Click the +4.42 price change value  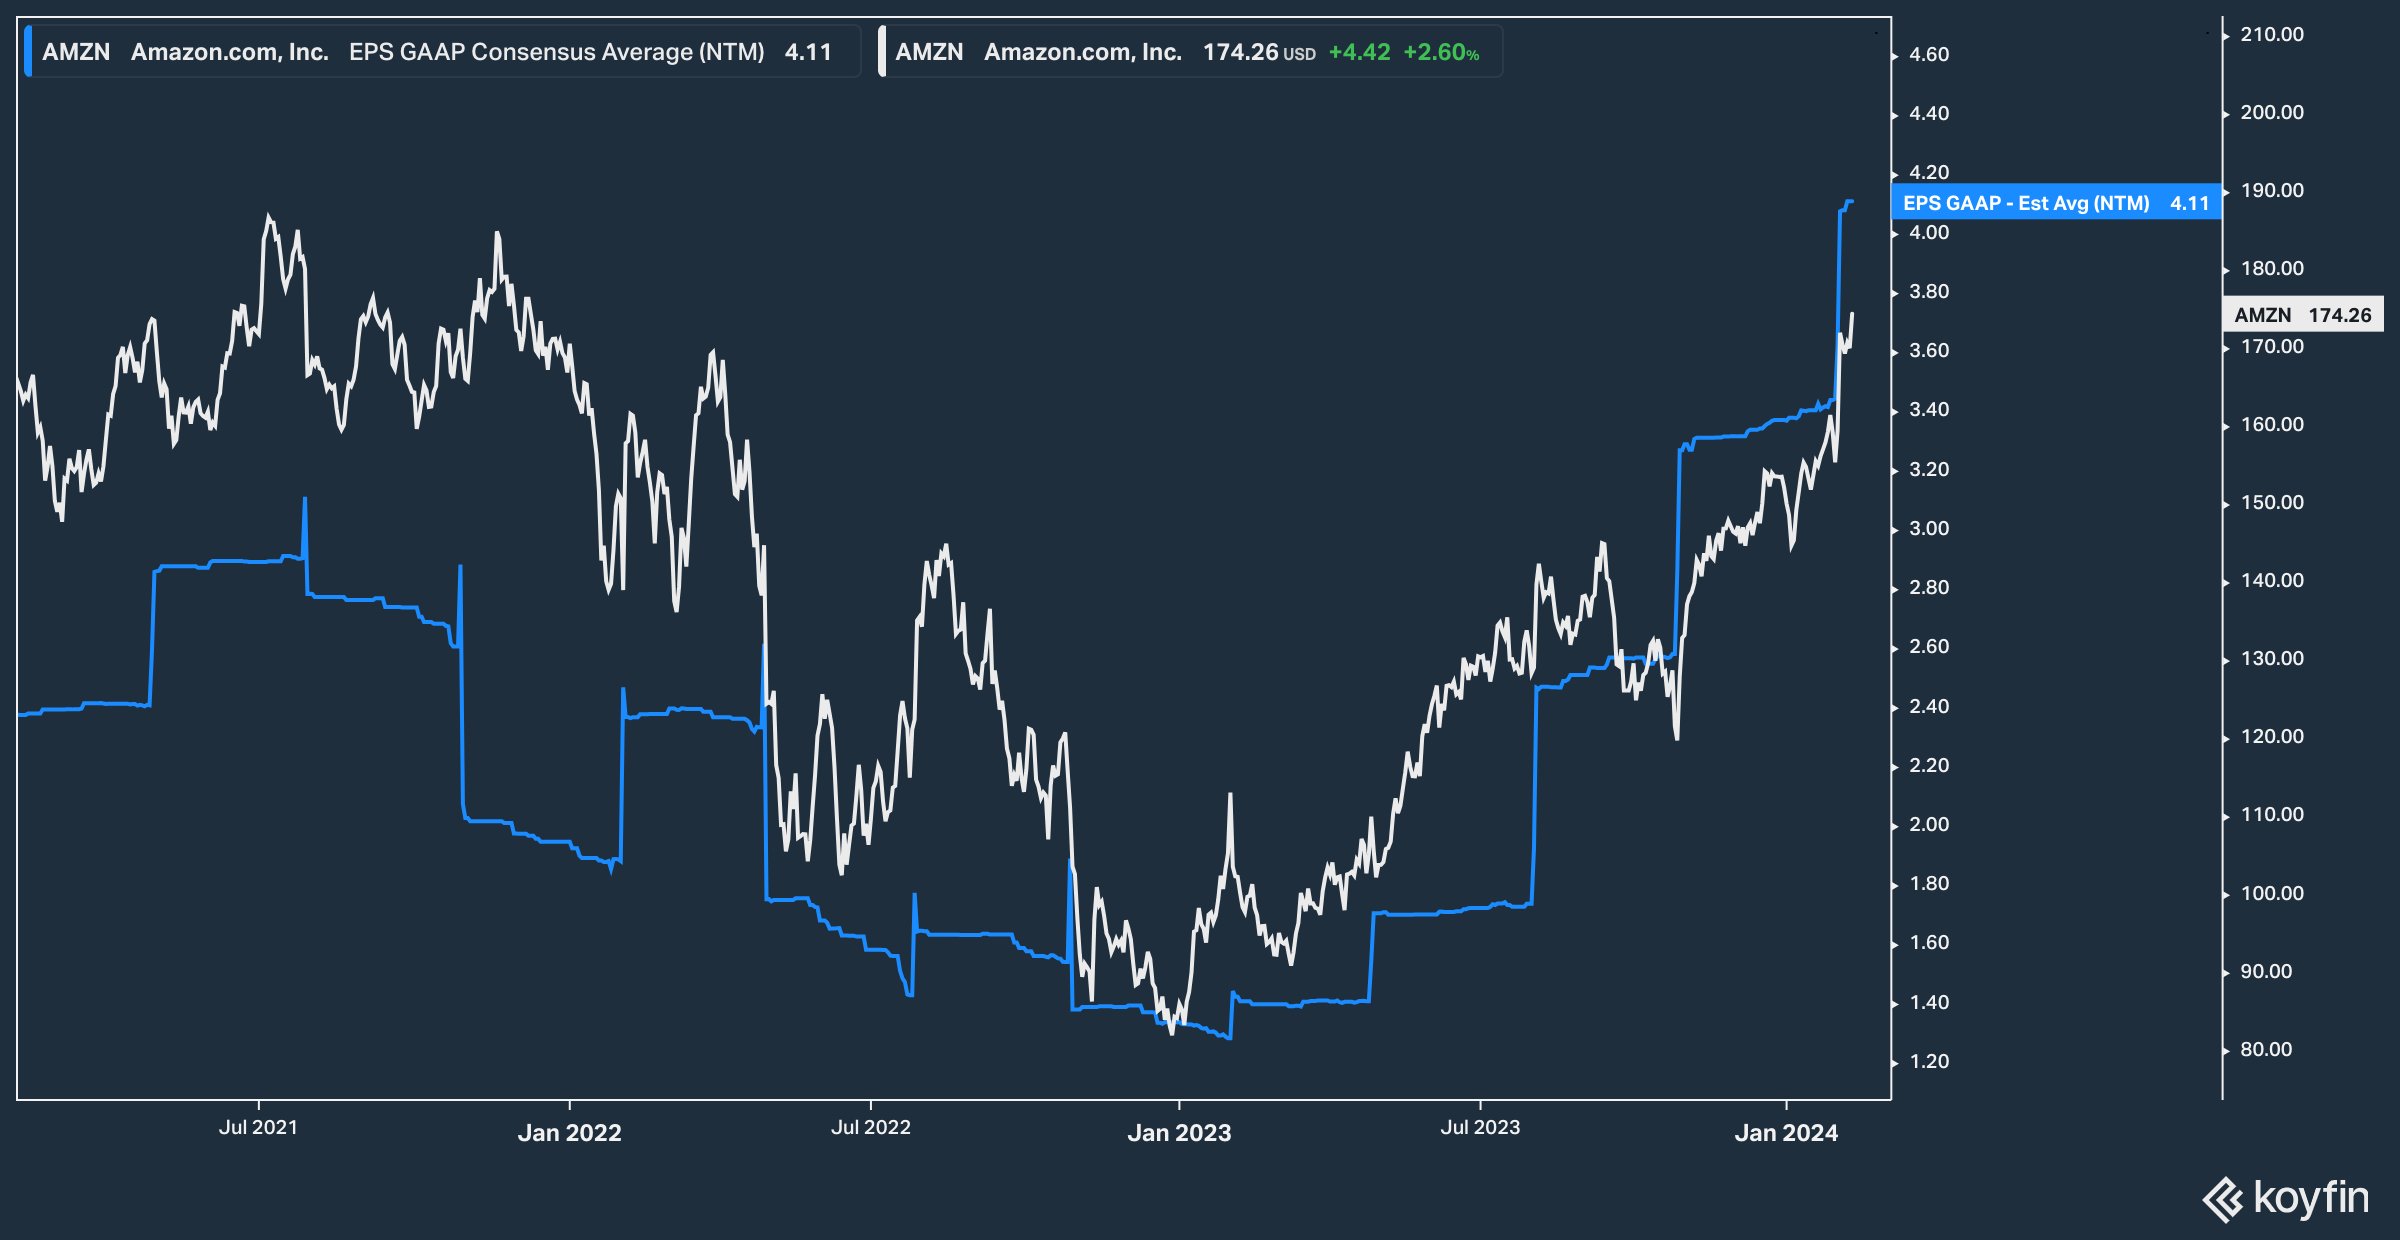(1359, 53)
